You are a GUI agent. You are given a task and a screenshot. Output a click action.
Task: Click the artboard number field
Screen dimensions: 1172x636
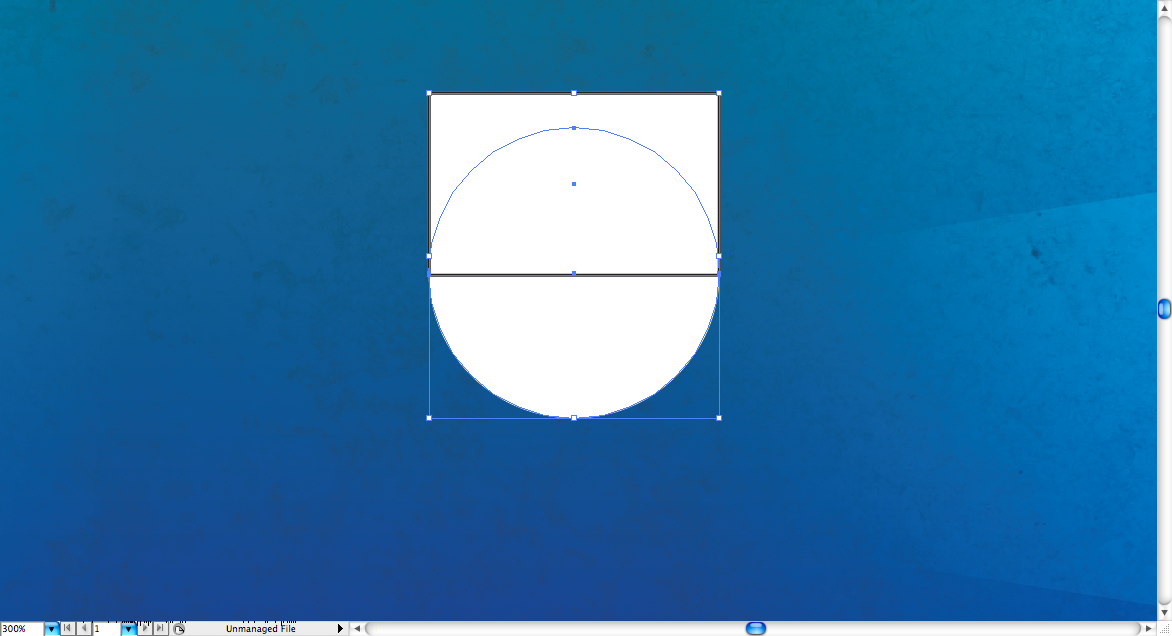pyautogui.click(x=105, y=629)
